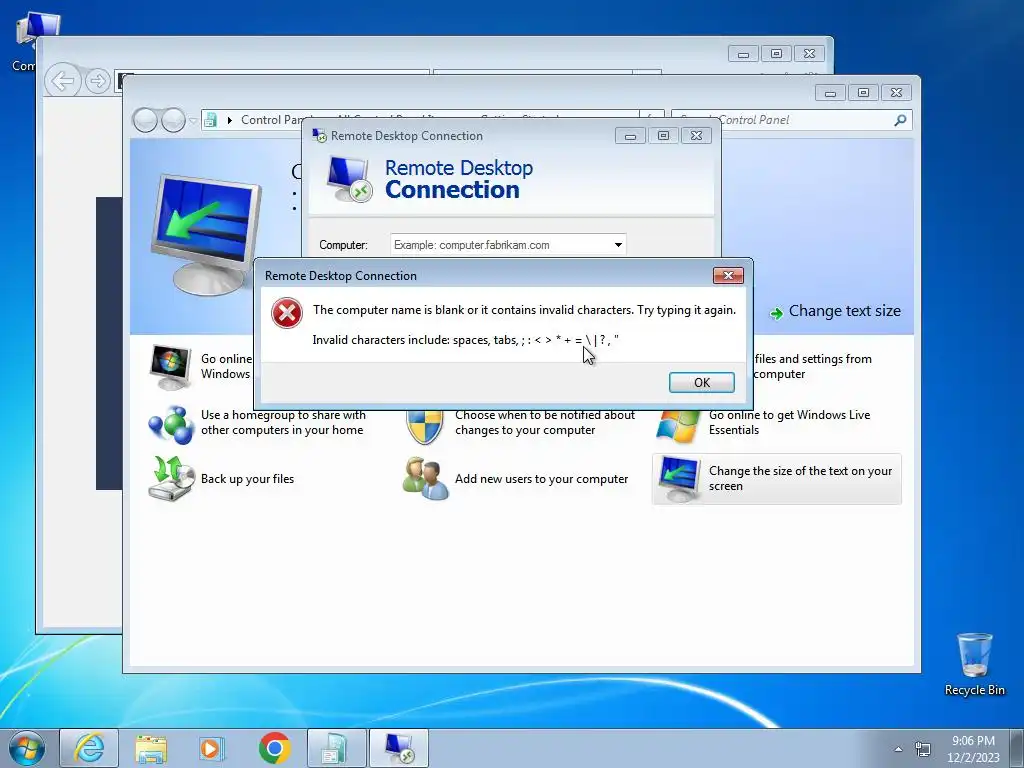The width and height of the screenshot is (1024, 768).
Task: Open the Recycle Bin desktop icon
Action: point(974,664)
